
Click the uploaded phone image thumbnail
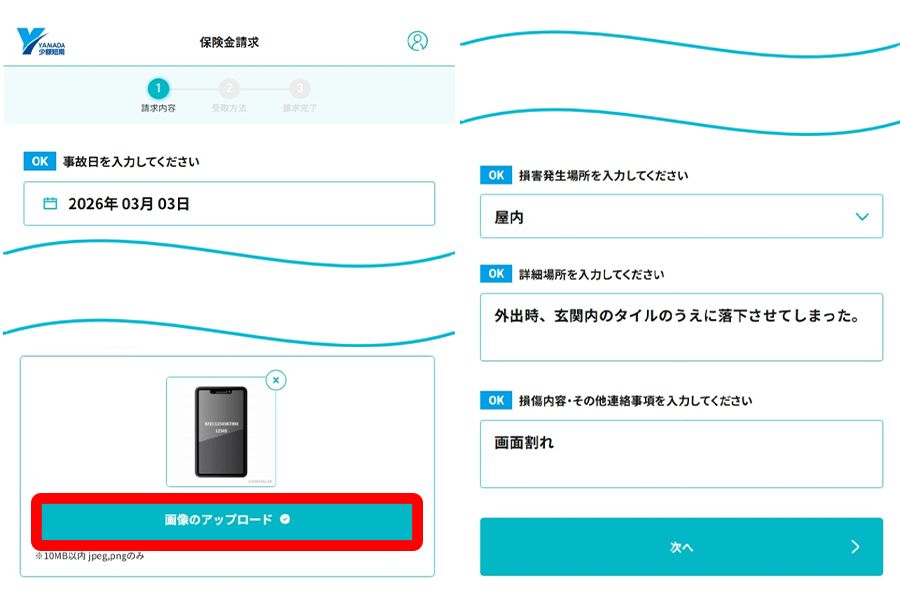[x=223, y=432]
